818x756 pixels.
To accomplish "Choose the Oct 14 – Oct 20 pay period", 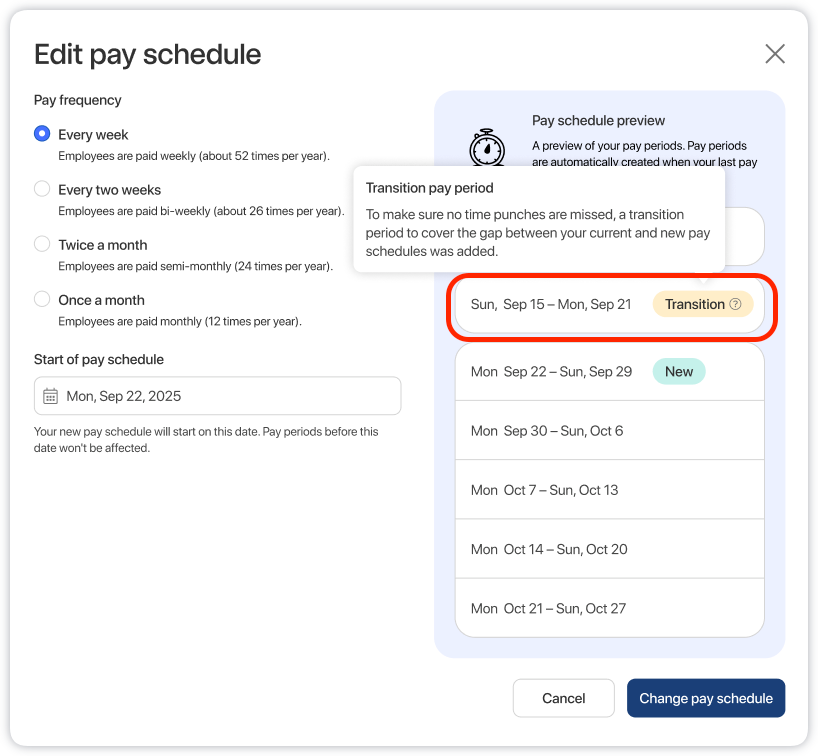I will (x=549, y=549).
